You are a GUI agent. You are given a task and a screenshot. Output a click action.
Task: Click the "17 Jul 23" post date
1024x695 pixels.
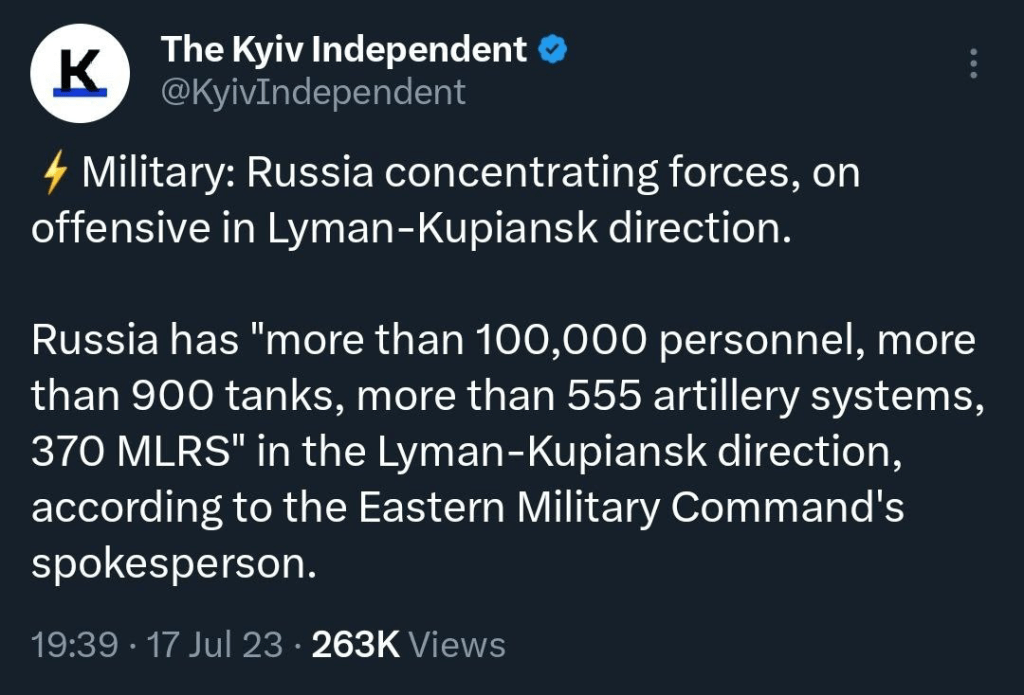pos(214,644)
